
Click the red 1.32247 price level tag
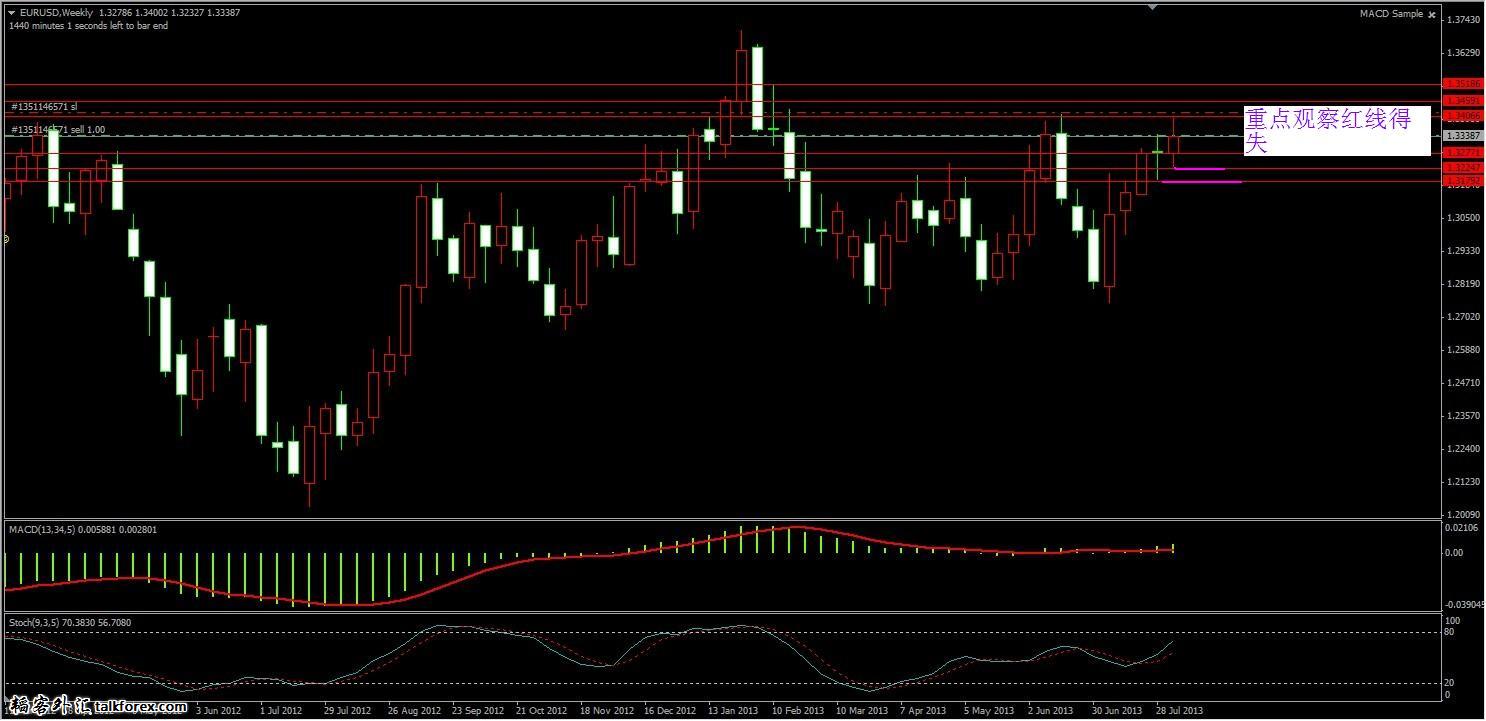[x=1463, y=167]
